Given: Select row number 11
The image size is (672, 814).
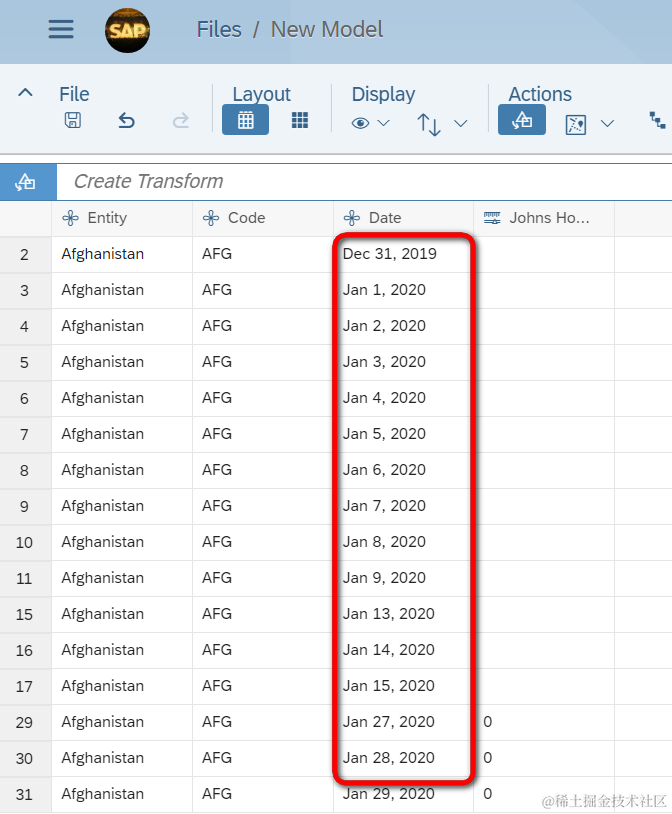Looking at the screenshot, I should [x=25, y=578].
